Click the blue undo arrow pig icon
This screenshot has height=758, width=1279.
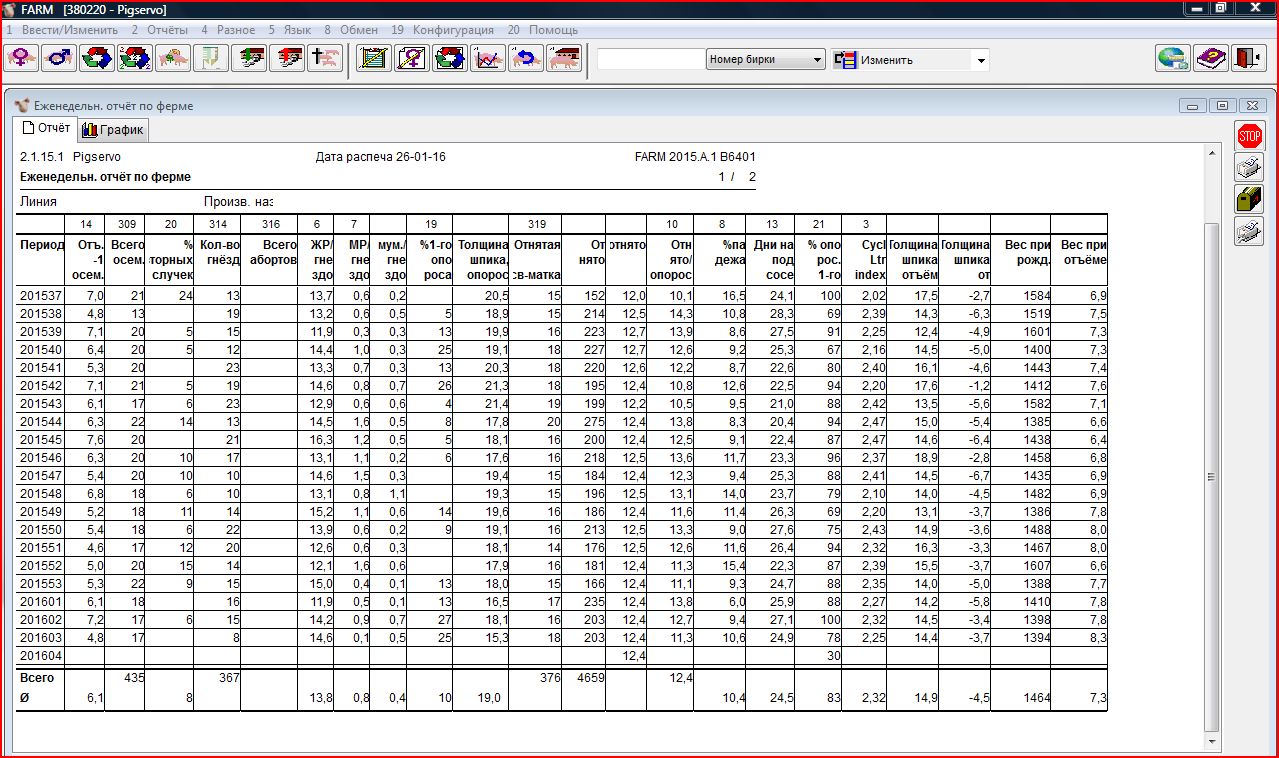[526, 58]
